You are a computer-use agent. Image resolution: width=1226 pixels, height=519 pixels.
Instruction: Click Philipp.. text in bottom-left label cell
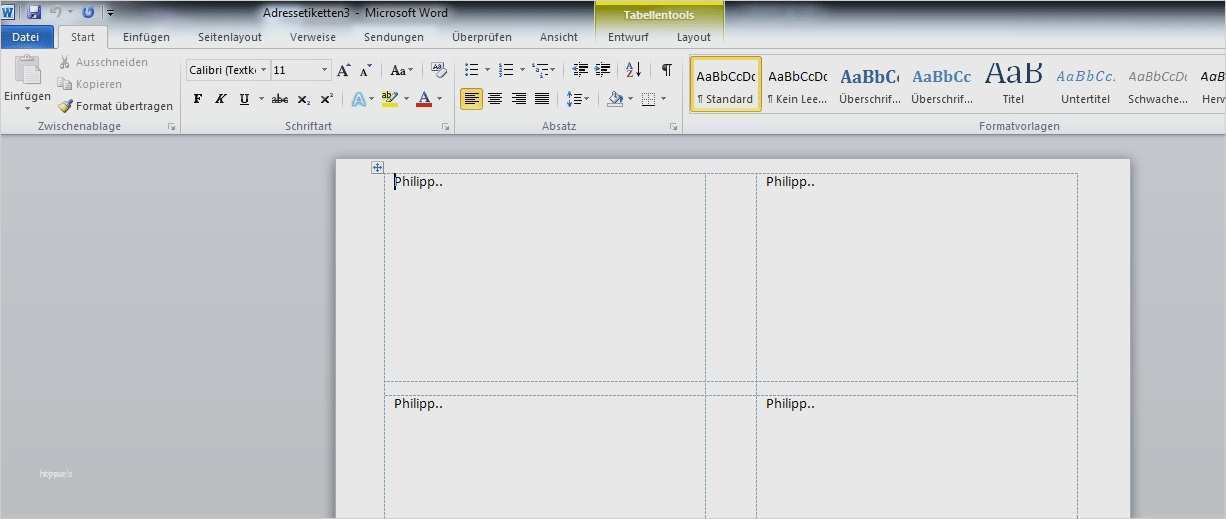[x=418, y=404]
